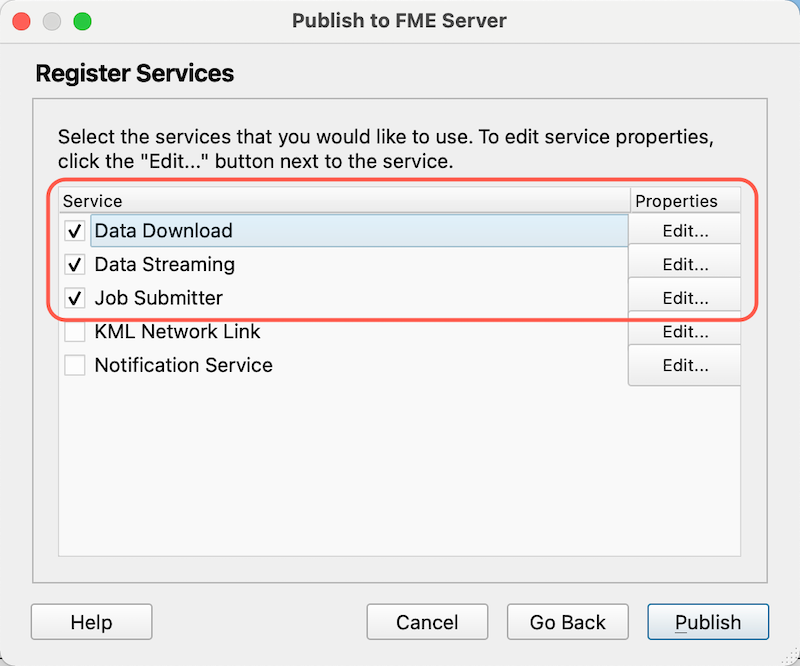Click the Service column header

[345, 201]
